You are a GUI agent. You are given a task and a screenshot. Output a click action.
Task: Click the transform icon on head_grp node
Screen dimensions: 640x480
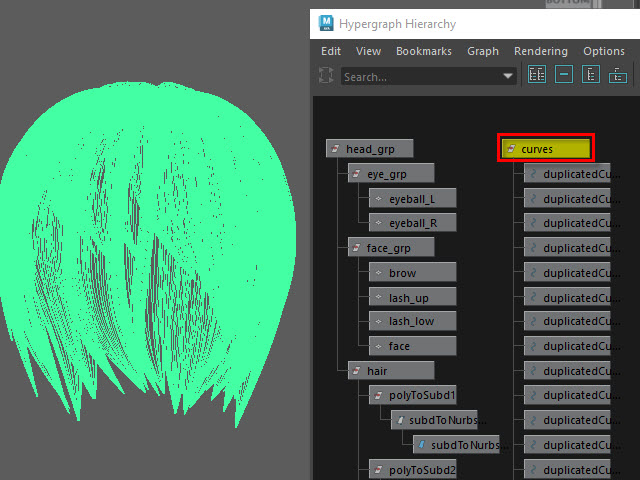point(336,149)
